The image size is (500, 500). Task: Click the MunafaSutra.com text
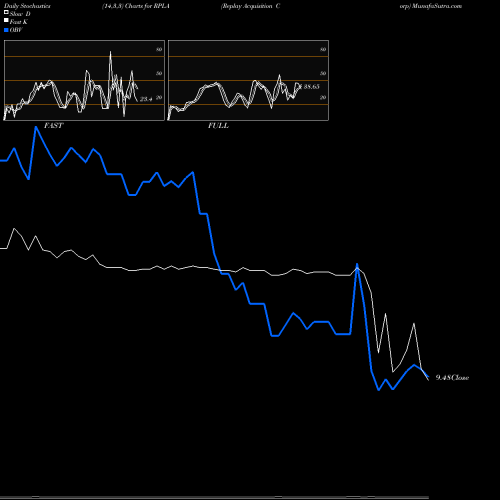coord(437,6)
